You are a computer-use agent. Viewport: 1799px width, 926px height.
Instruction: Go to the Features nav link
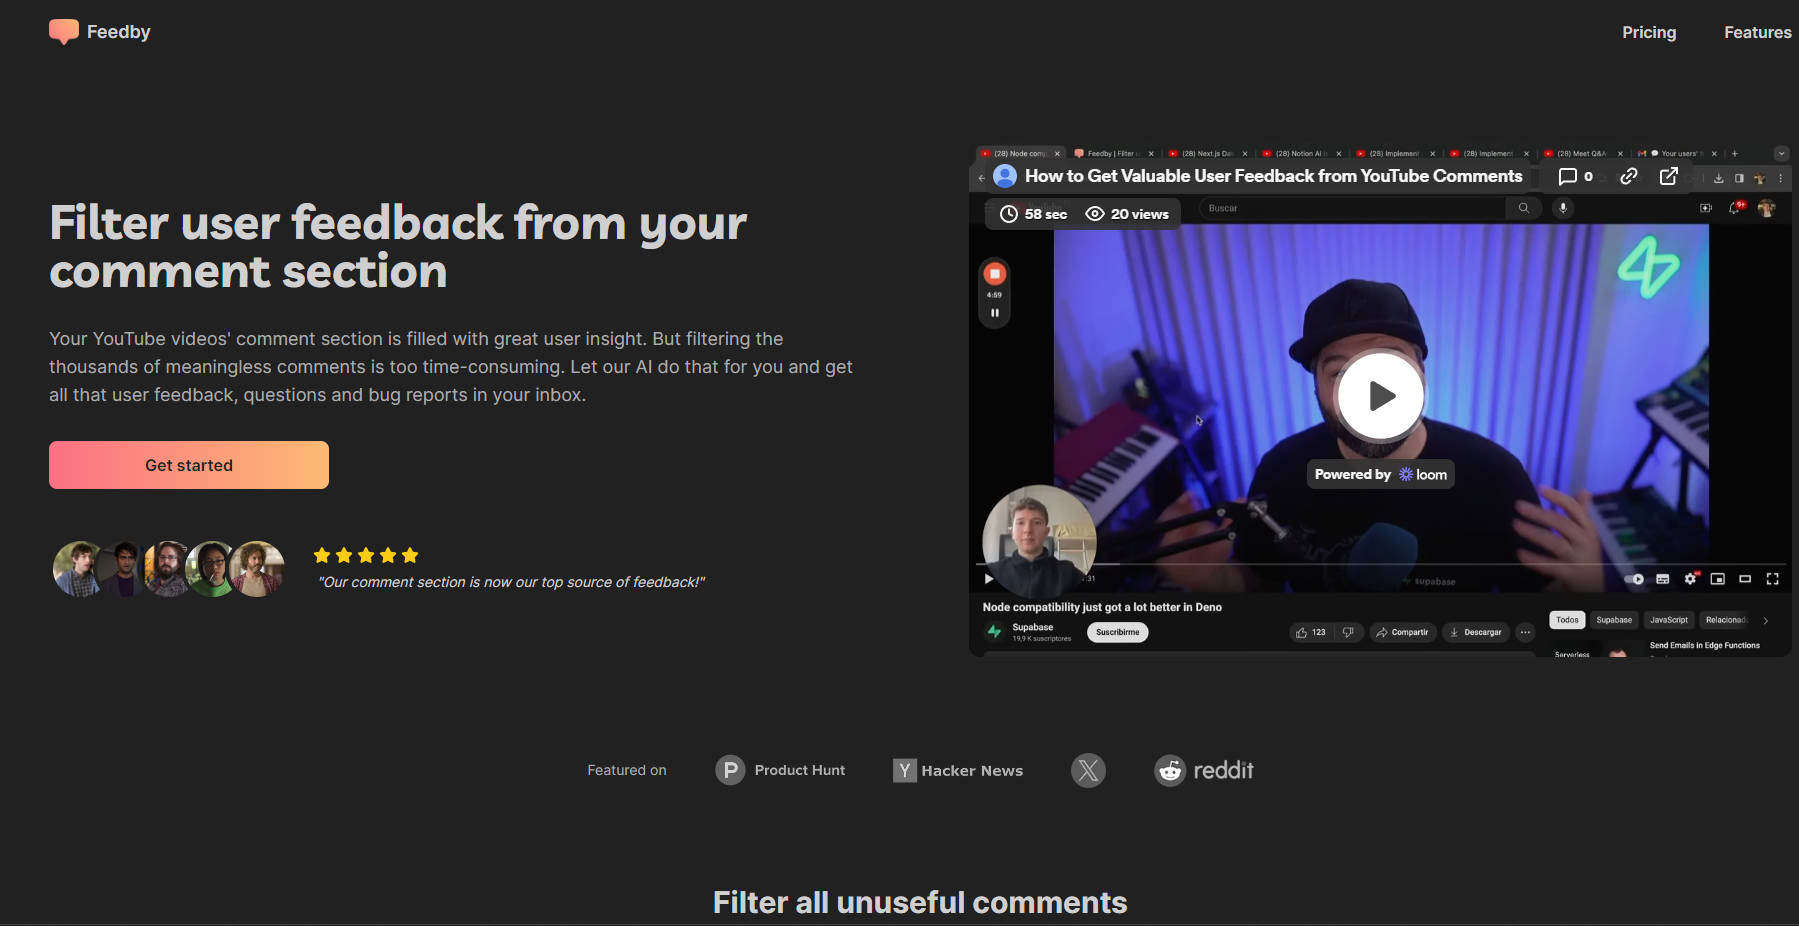click(1757, 32)
